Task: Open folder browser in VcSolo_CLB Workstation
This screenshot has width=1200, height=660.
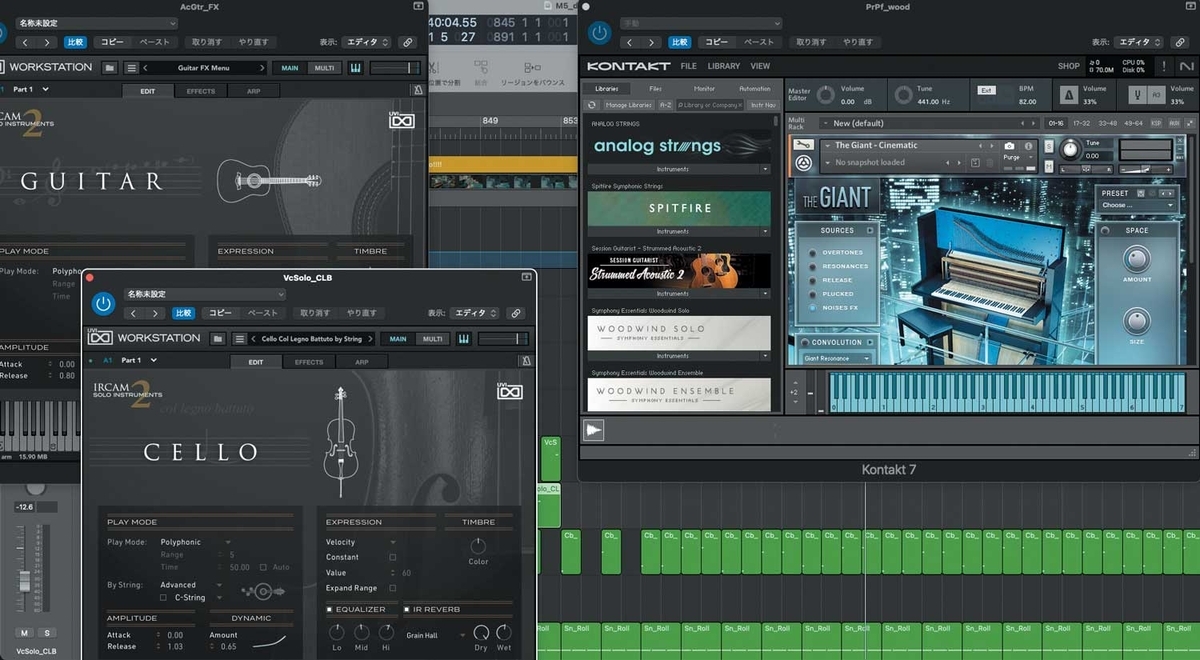Action: pos(217,339)
